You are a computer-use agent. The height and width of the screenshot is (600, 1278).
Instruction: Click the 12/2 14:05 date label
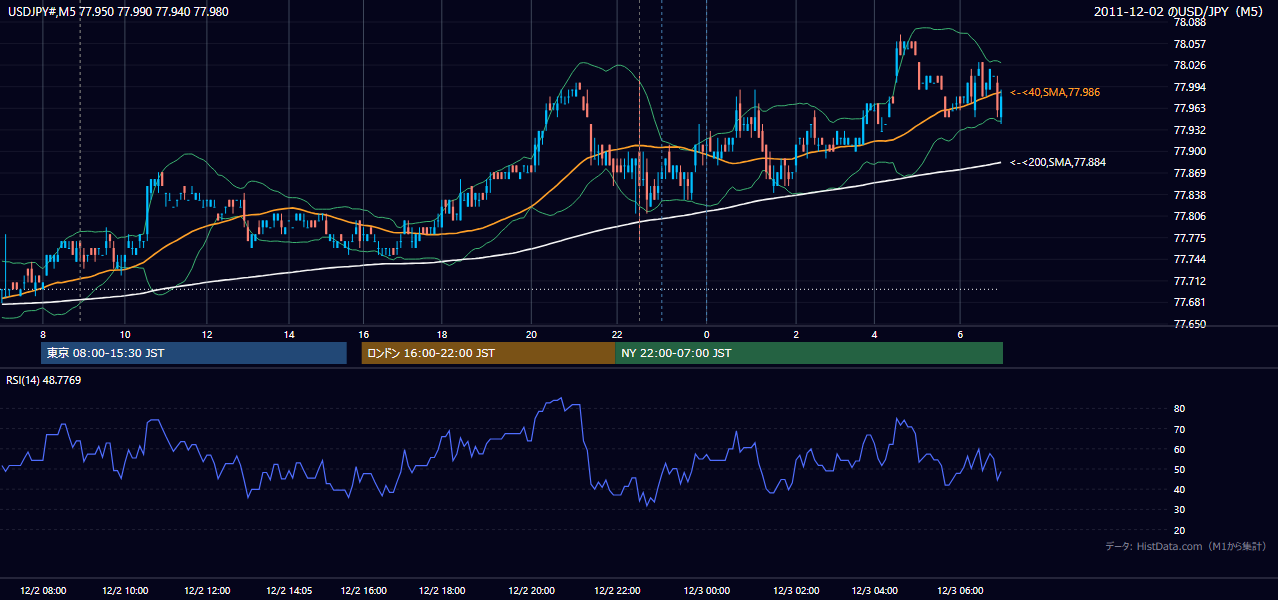tap(287, 591)
